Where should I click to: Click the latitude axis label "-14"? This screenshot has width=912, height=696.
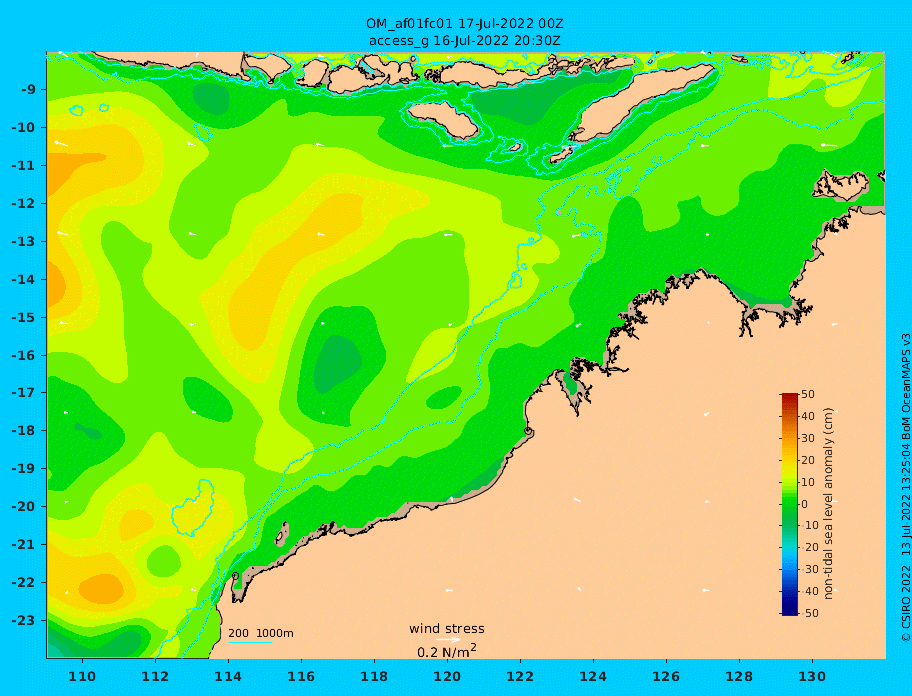25,280
